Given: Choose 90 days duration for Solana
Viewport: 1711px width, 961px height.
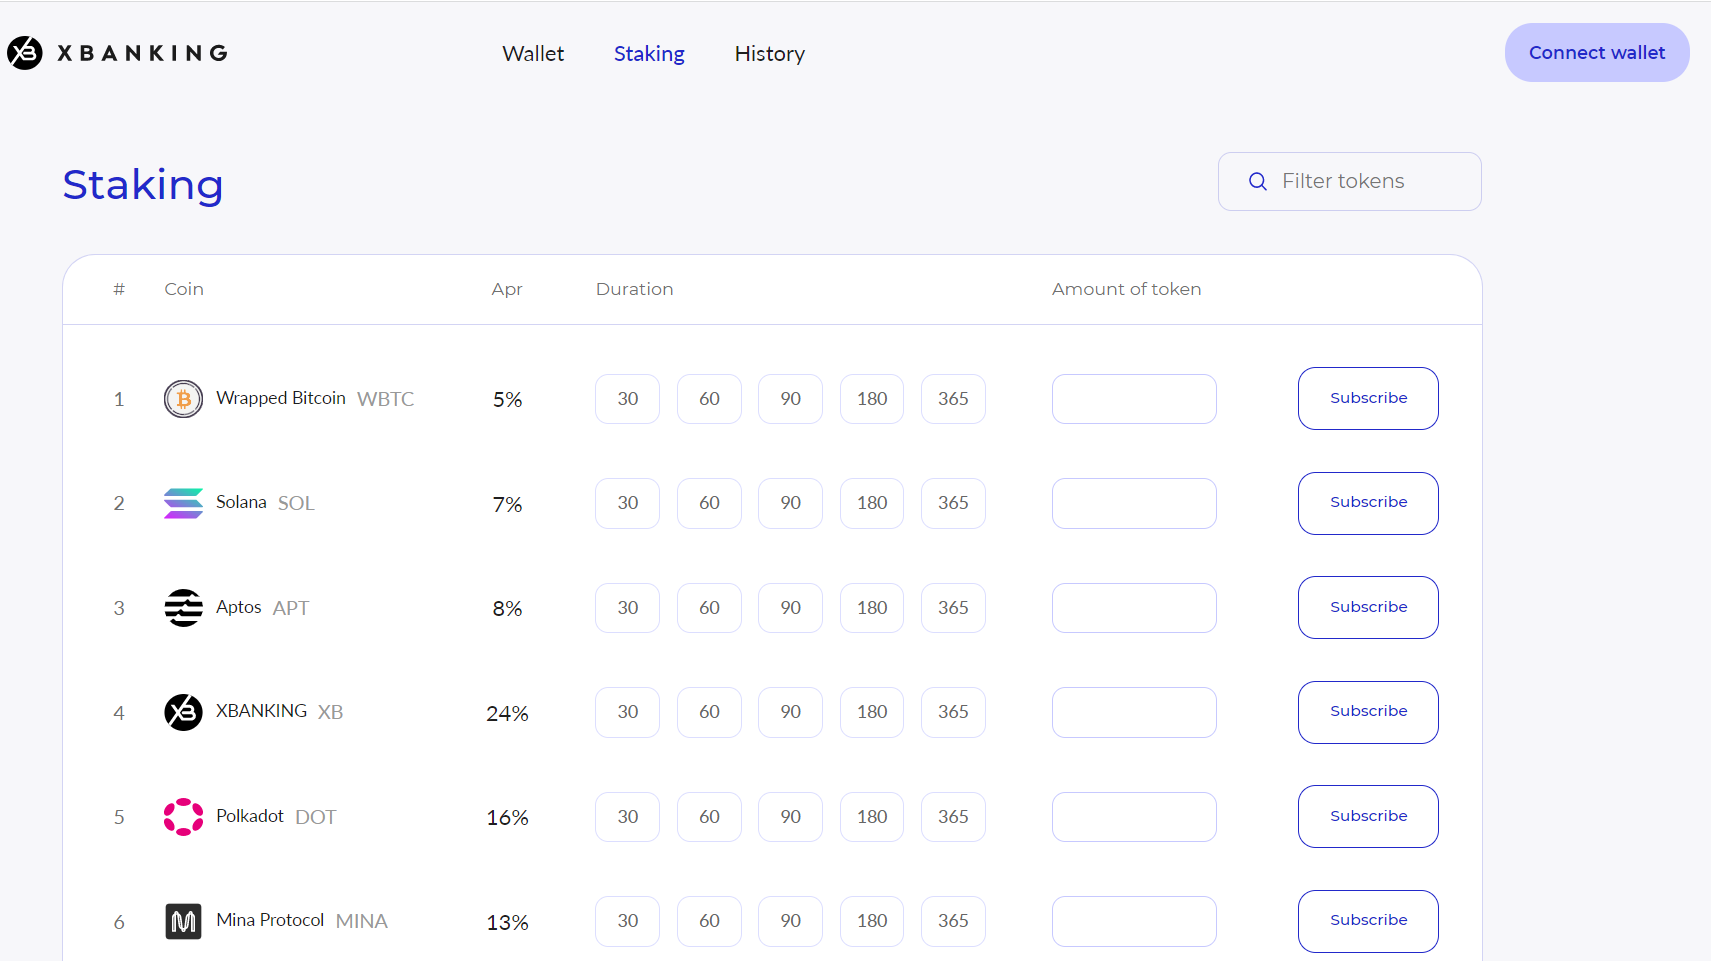Looking at the screenshot, I should click(790, 503).
